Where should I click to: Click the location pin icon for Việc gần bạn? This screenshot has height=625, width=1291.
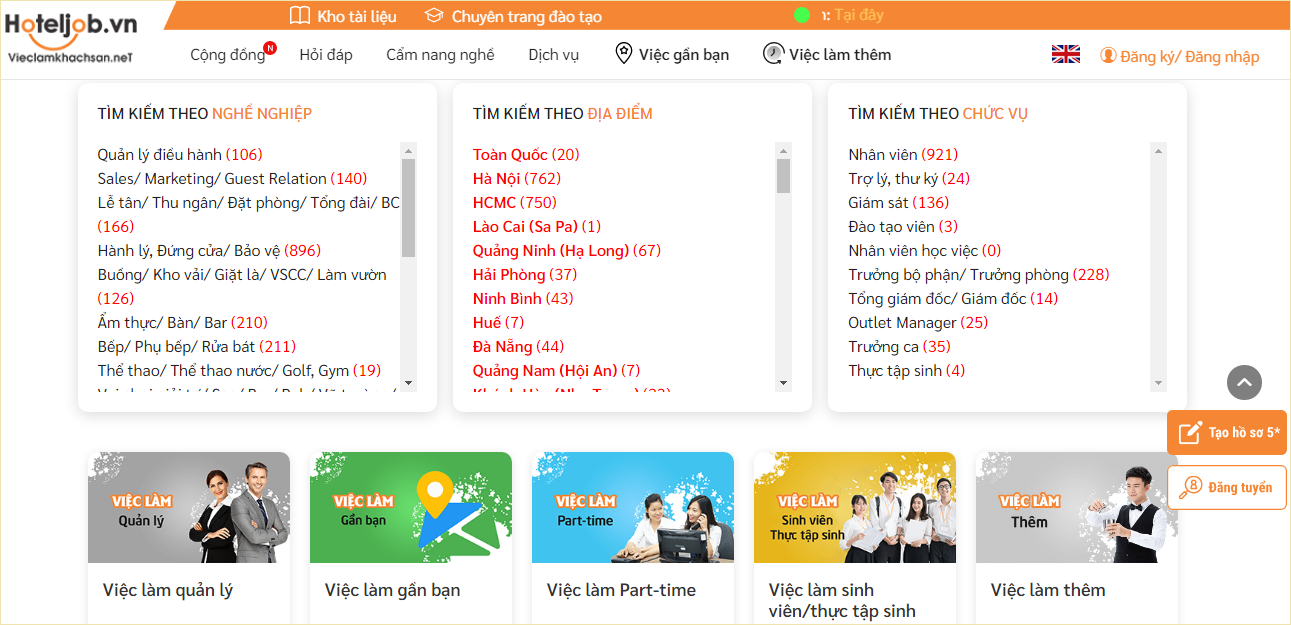(x=623, y=54)
